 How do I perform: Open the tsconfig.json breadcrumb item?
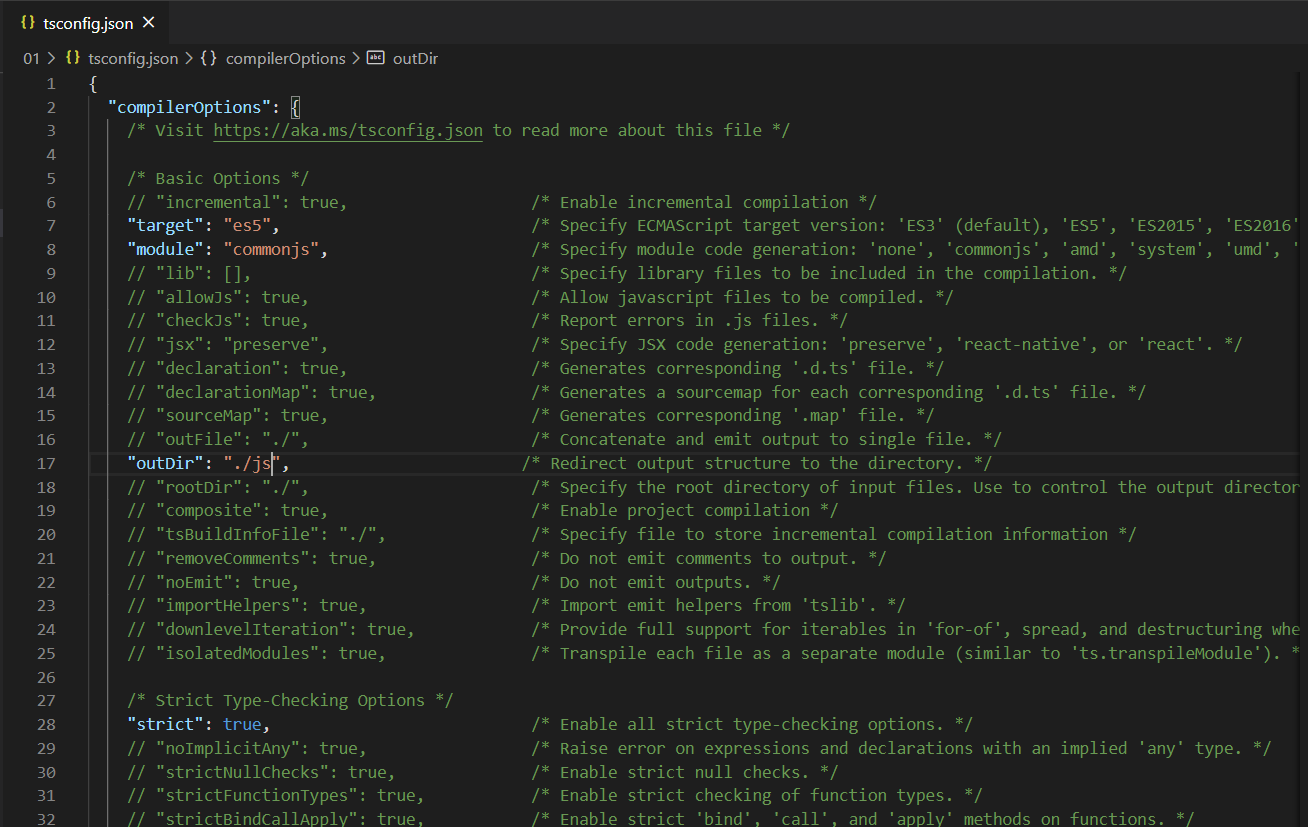133,58
